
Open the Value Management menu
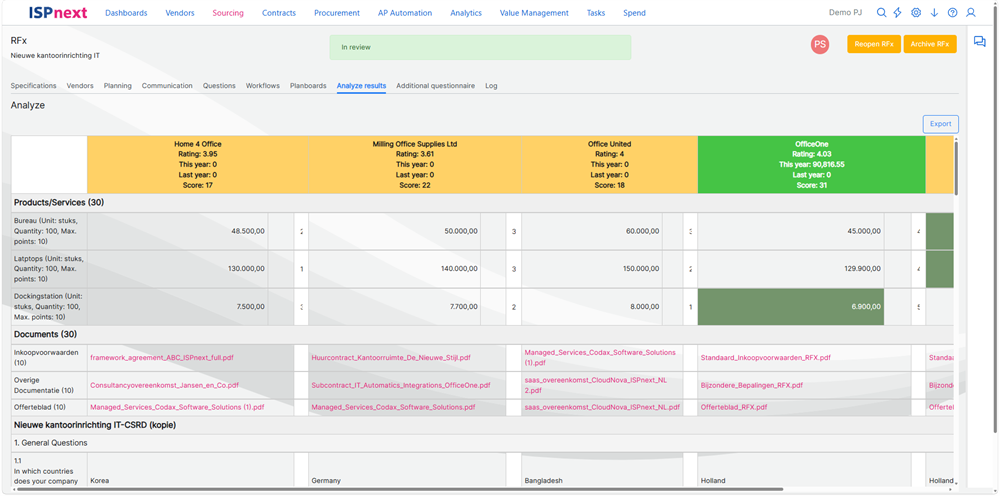pyautogui.click(x=534, y=13)
